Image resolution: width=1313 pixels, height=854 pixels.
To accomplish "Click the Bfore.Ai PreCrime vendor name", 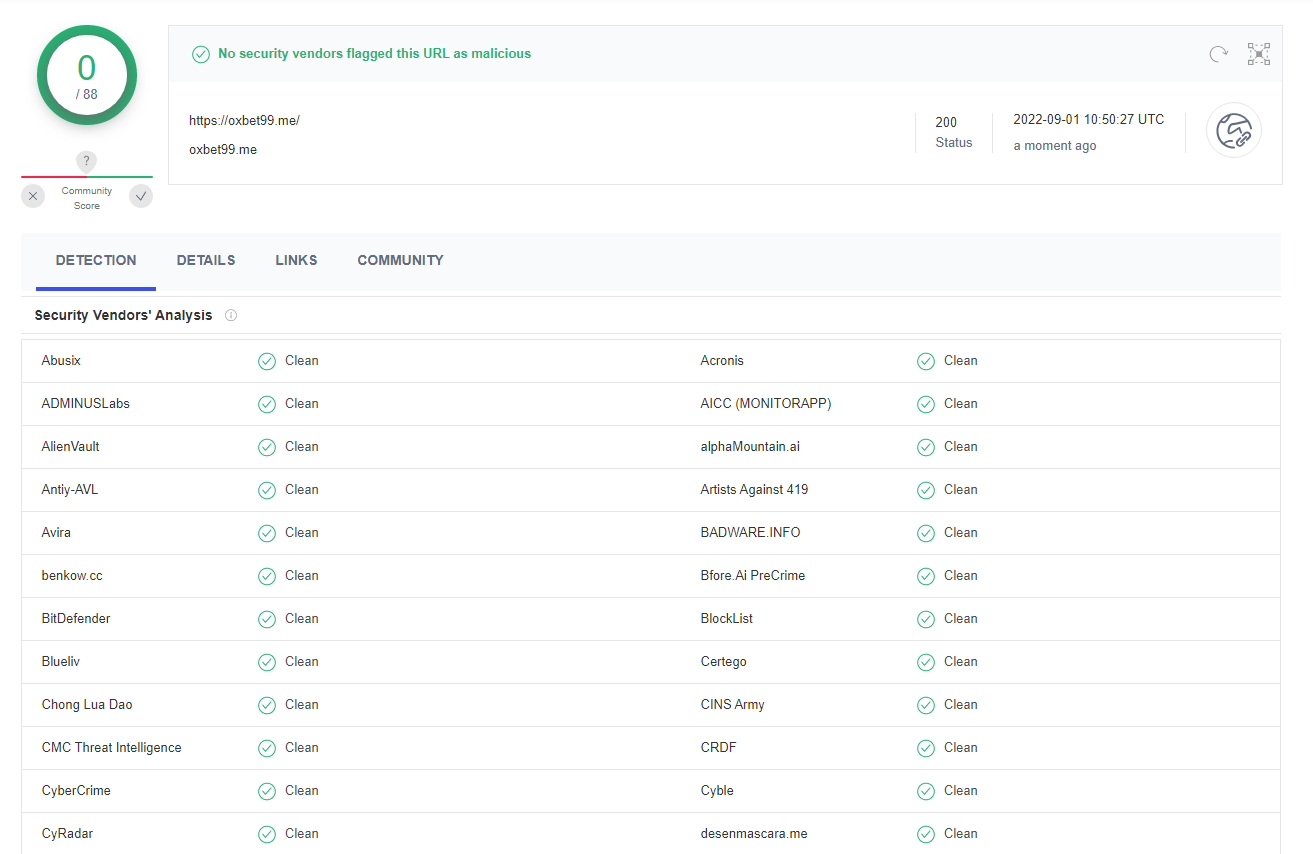I will (753, 576).
